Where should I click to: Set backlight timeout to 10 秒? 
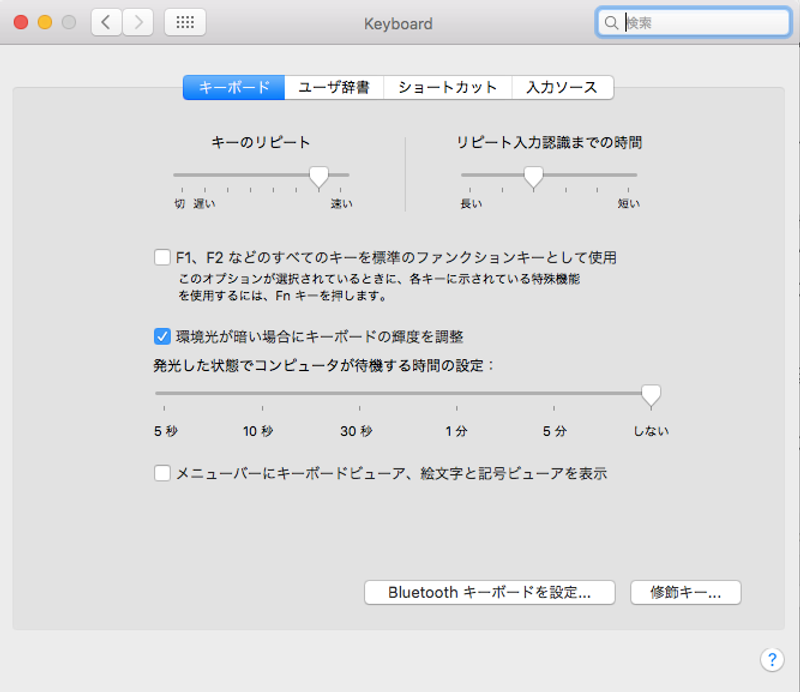click(258, 431)
